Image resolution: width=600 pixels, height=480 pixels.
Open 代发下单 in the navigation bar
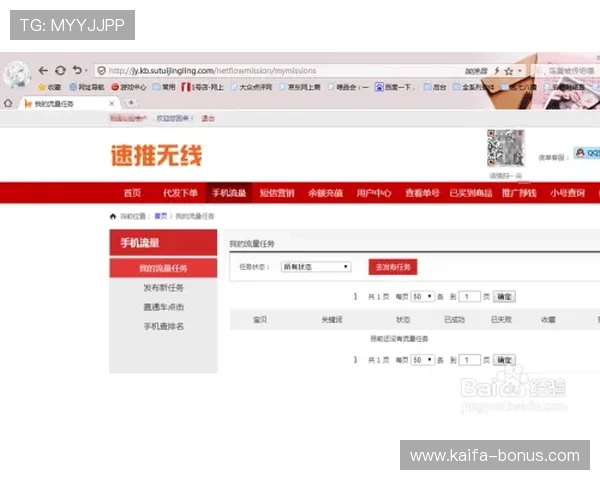point(180,193)
